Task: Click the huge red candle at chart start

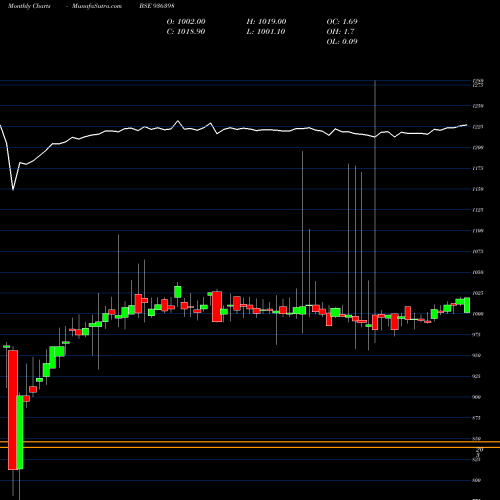Action: (x=13, y=410)
